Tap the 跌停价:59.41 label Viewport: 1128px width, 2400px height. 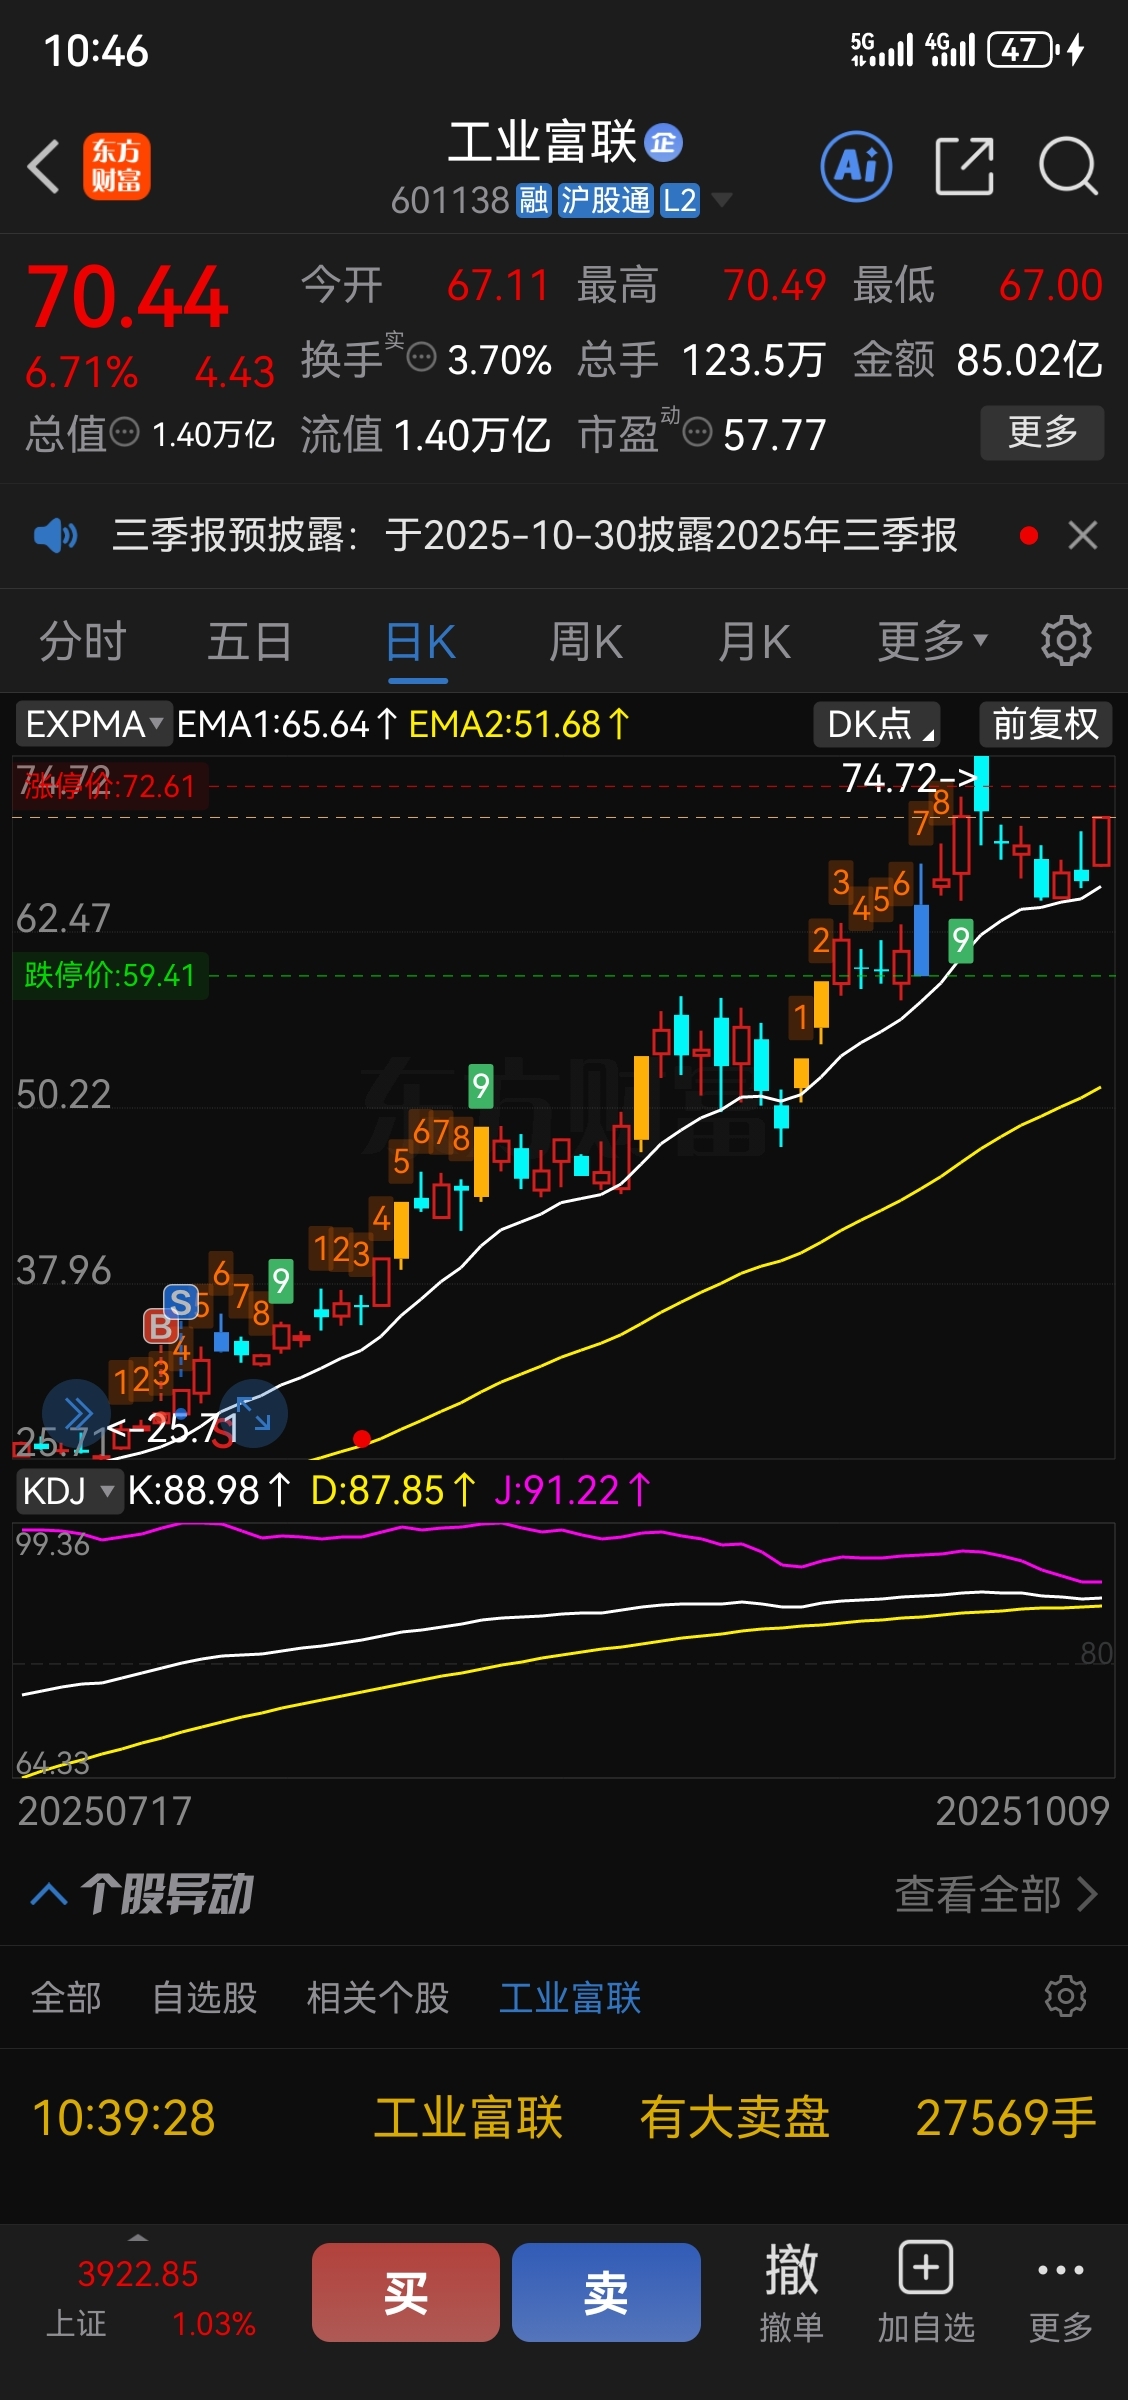point(108,975)
